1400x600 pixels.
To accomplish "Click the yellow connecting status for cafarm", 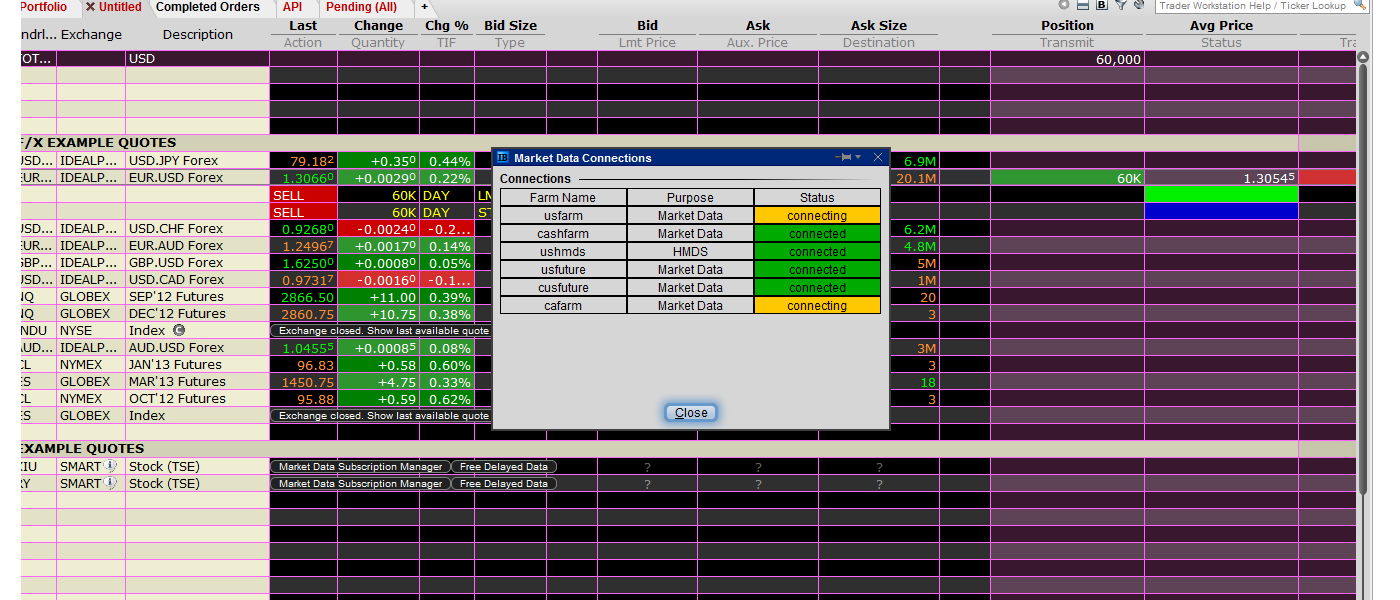I will 817,305.
